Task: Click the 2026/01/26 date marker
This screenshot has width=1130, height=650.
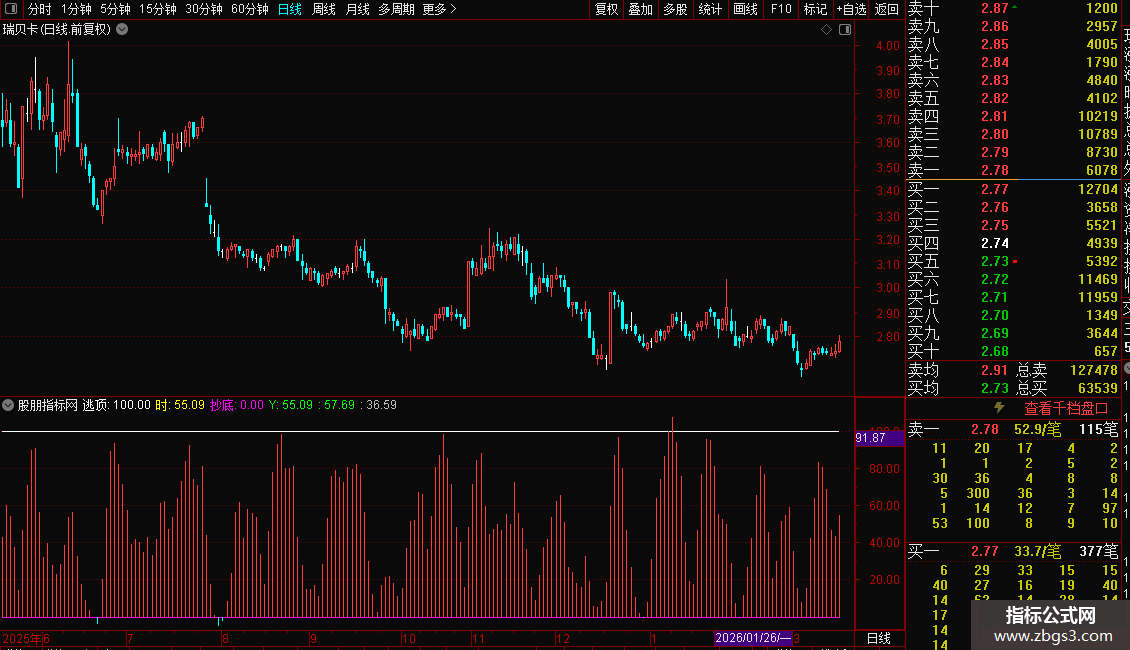Action: (752, 638)
